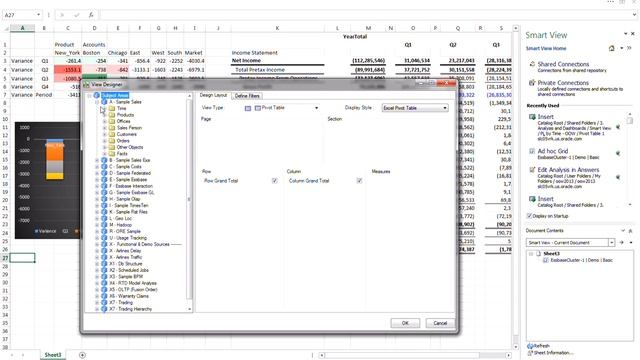Click the first Insert icon in Recently Used

tap(532, 117)
